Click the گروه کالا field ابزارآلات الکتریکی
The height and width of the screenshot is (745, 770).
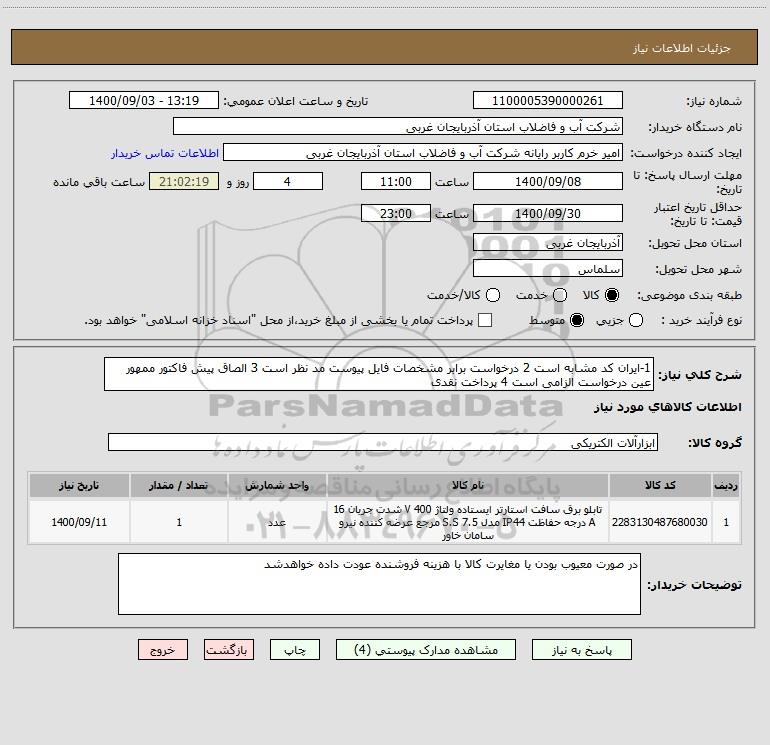coord(383,442)
